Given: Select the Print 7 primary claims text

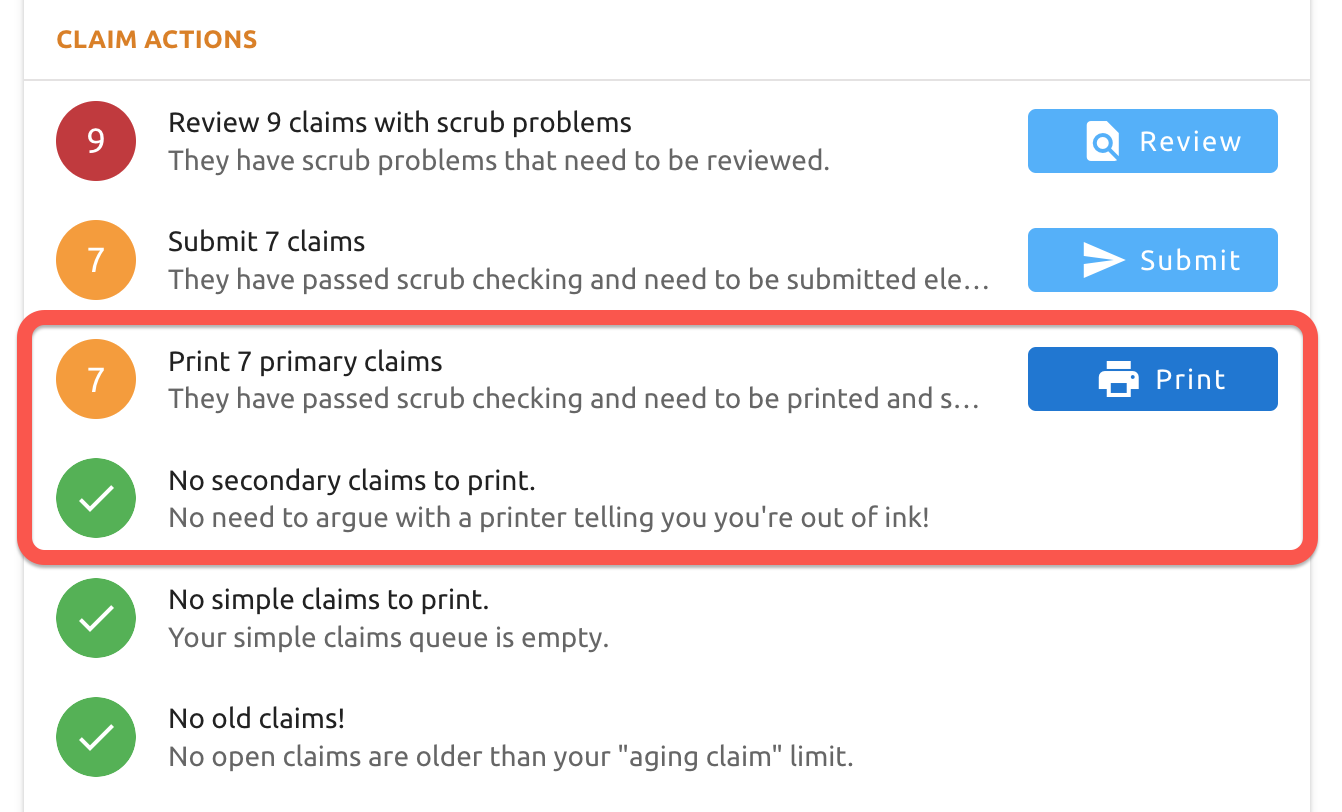Looking at the screenshot, I should pyautogui.click(x=305, y=361).
